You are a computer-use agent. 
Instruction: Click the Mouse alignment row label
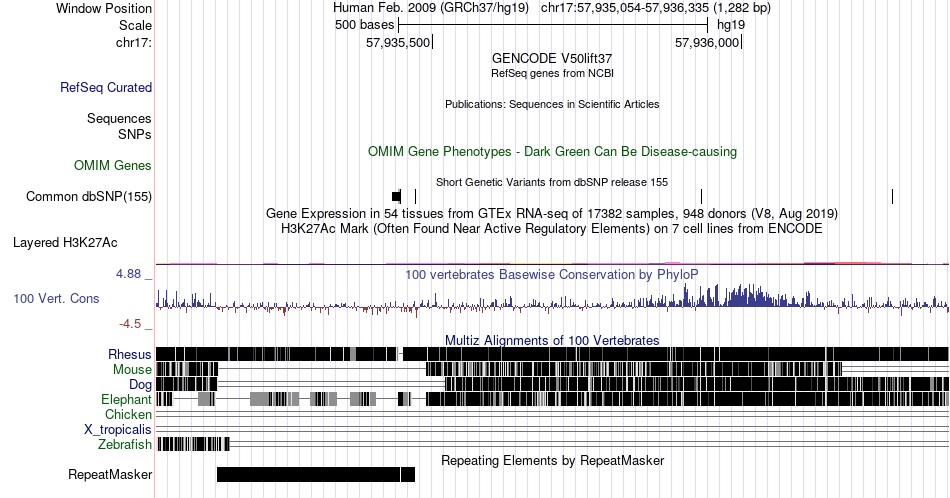[132, 370]
